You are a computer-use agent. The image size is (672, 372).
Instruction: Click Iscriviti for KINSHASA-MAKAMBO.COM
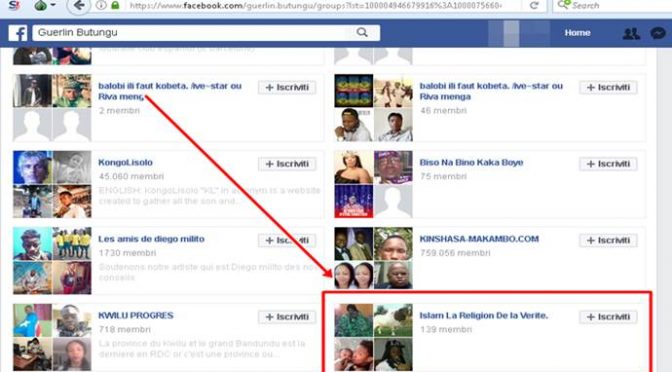[x=609, y=240]
